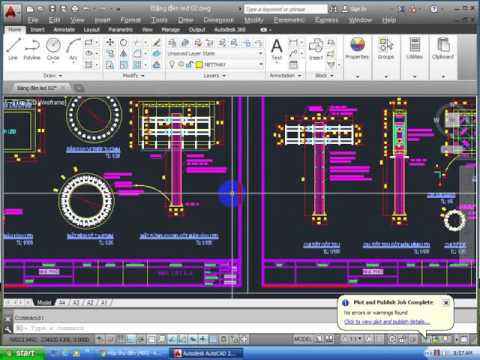
Task: Click the Save icon in Quick Access toolbar
Action: point(53,9)
